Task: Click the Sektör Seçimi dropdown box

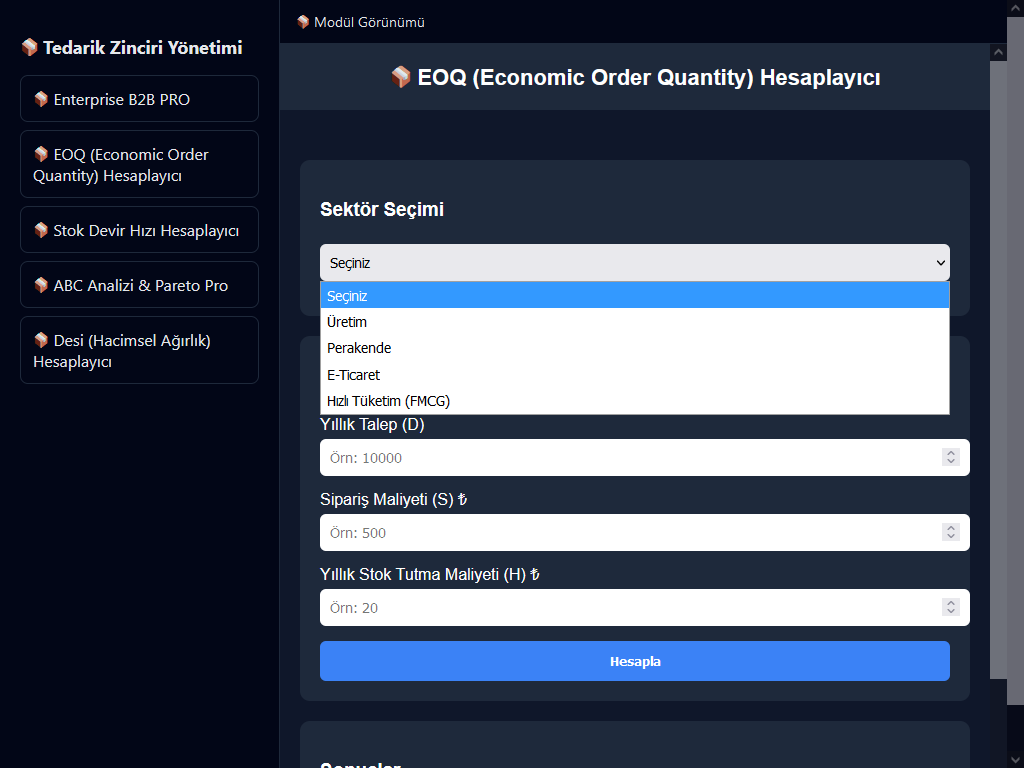Action: pos(634,263)
